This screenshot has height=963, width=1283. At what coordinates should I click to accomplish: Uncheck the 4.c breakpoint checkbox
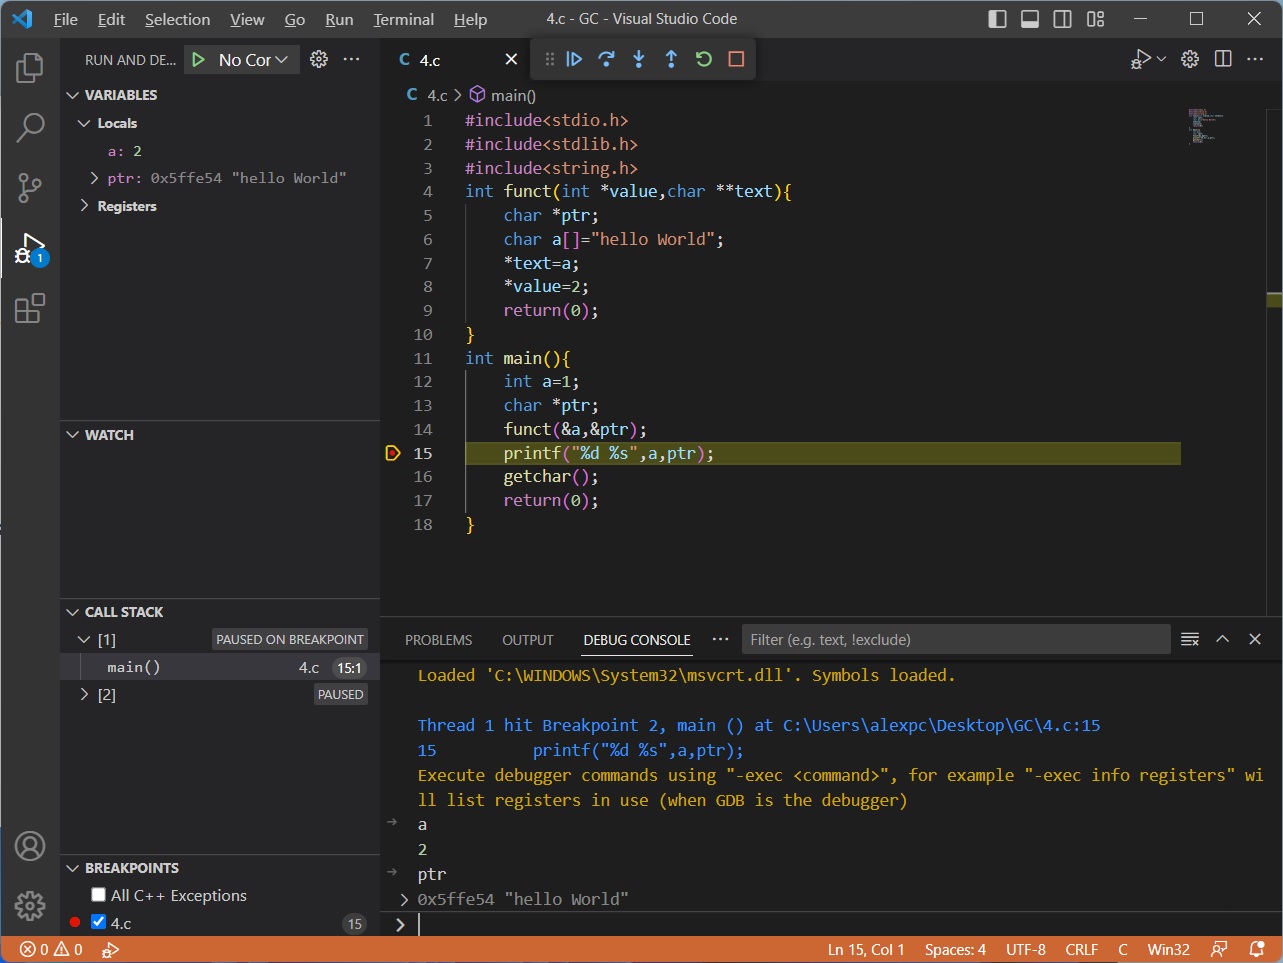[x=98, y=922]
